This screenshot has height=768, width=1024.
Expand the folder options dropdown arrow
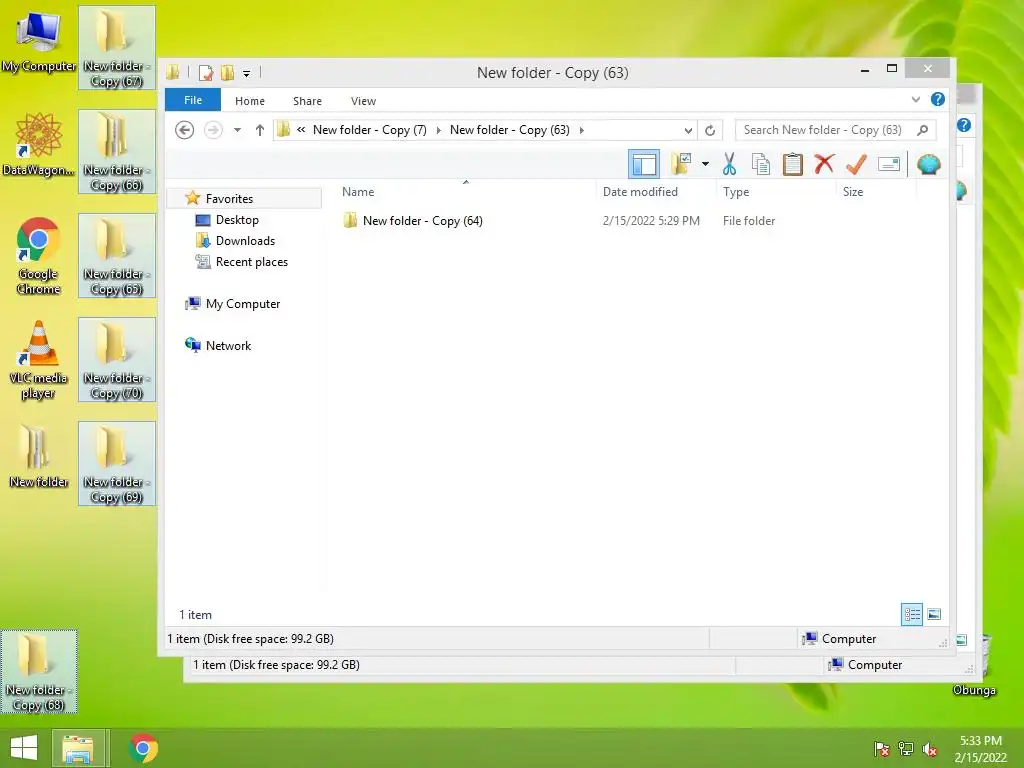click(x=705, y=164)
